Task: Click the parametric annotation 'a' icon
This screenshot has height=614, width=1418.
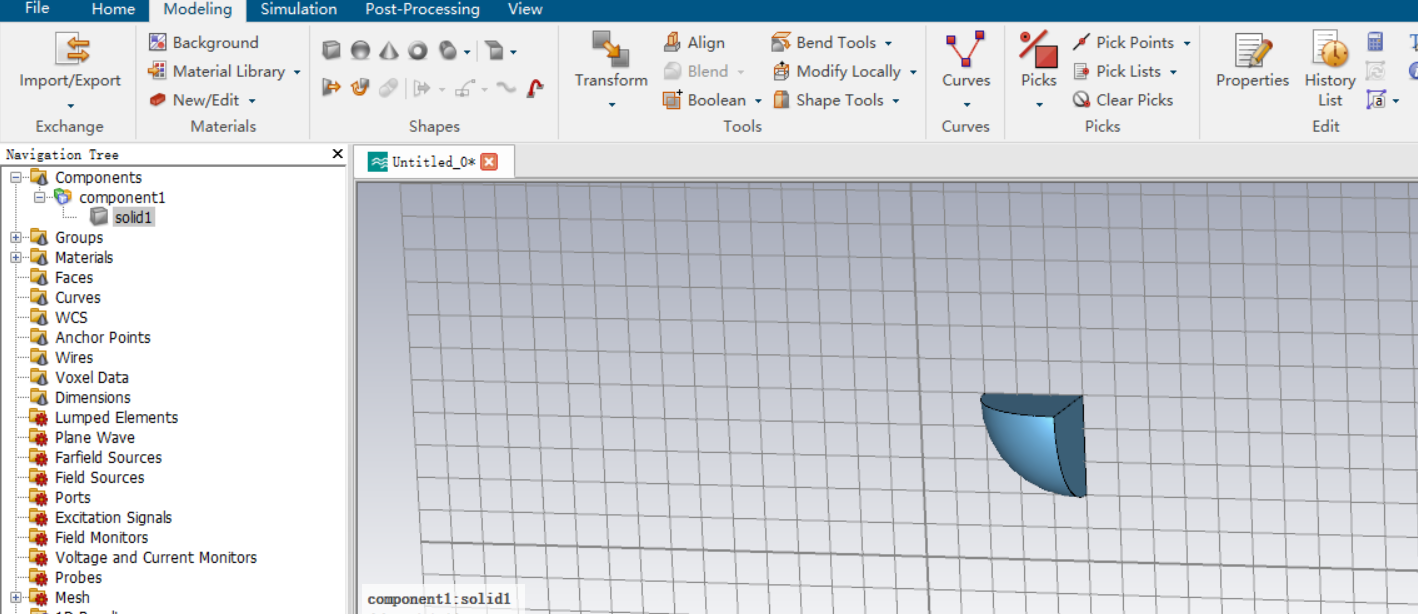Action: tap(1375, 99)
